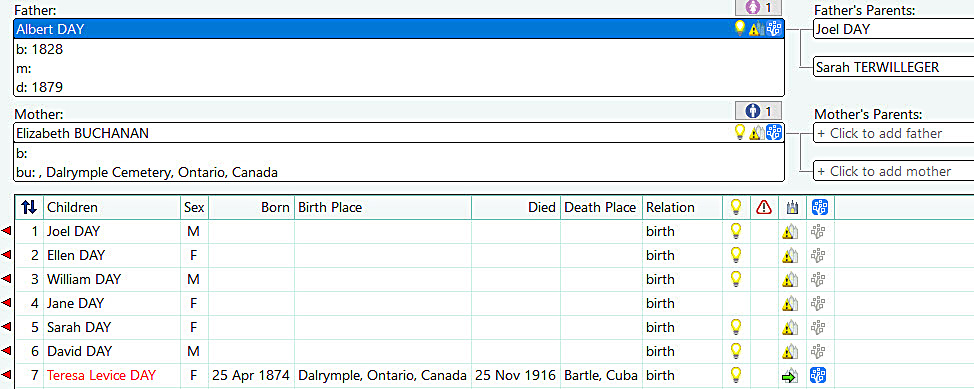Click the temple icon in David DAY's row
The image size is (974, 389).
click(789, 352)
